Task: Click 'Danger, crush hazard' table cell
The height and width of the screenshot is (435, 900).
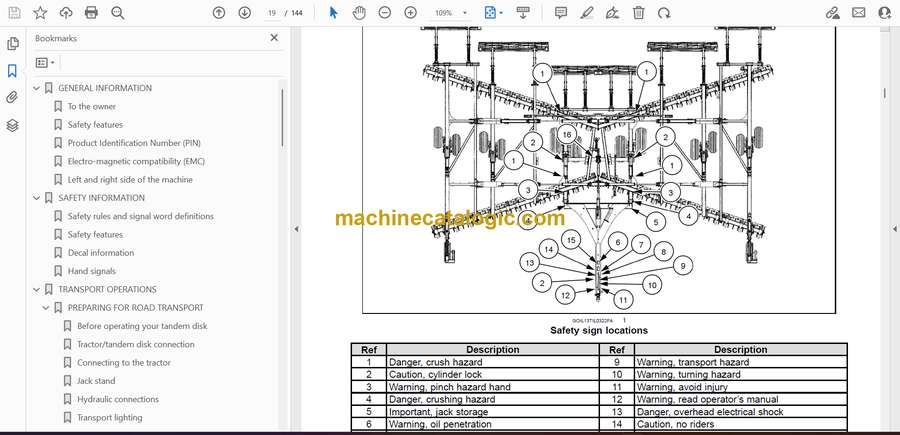Action: tap(493, 362)
